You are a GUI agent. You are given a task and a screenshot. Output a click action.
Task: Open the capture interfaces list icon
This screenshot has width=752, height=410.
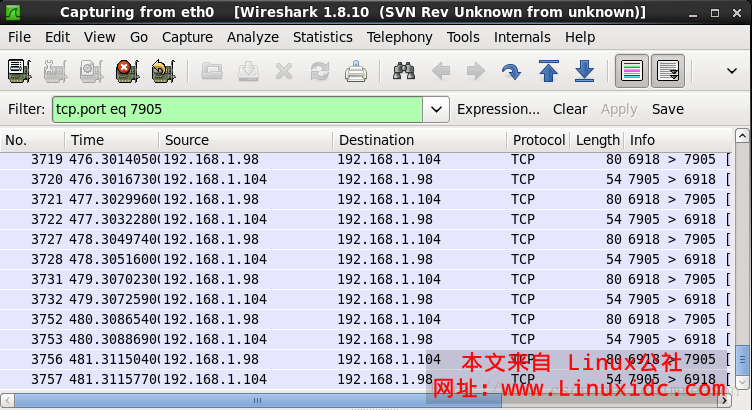[20, 71]
